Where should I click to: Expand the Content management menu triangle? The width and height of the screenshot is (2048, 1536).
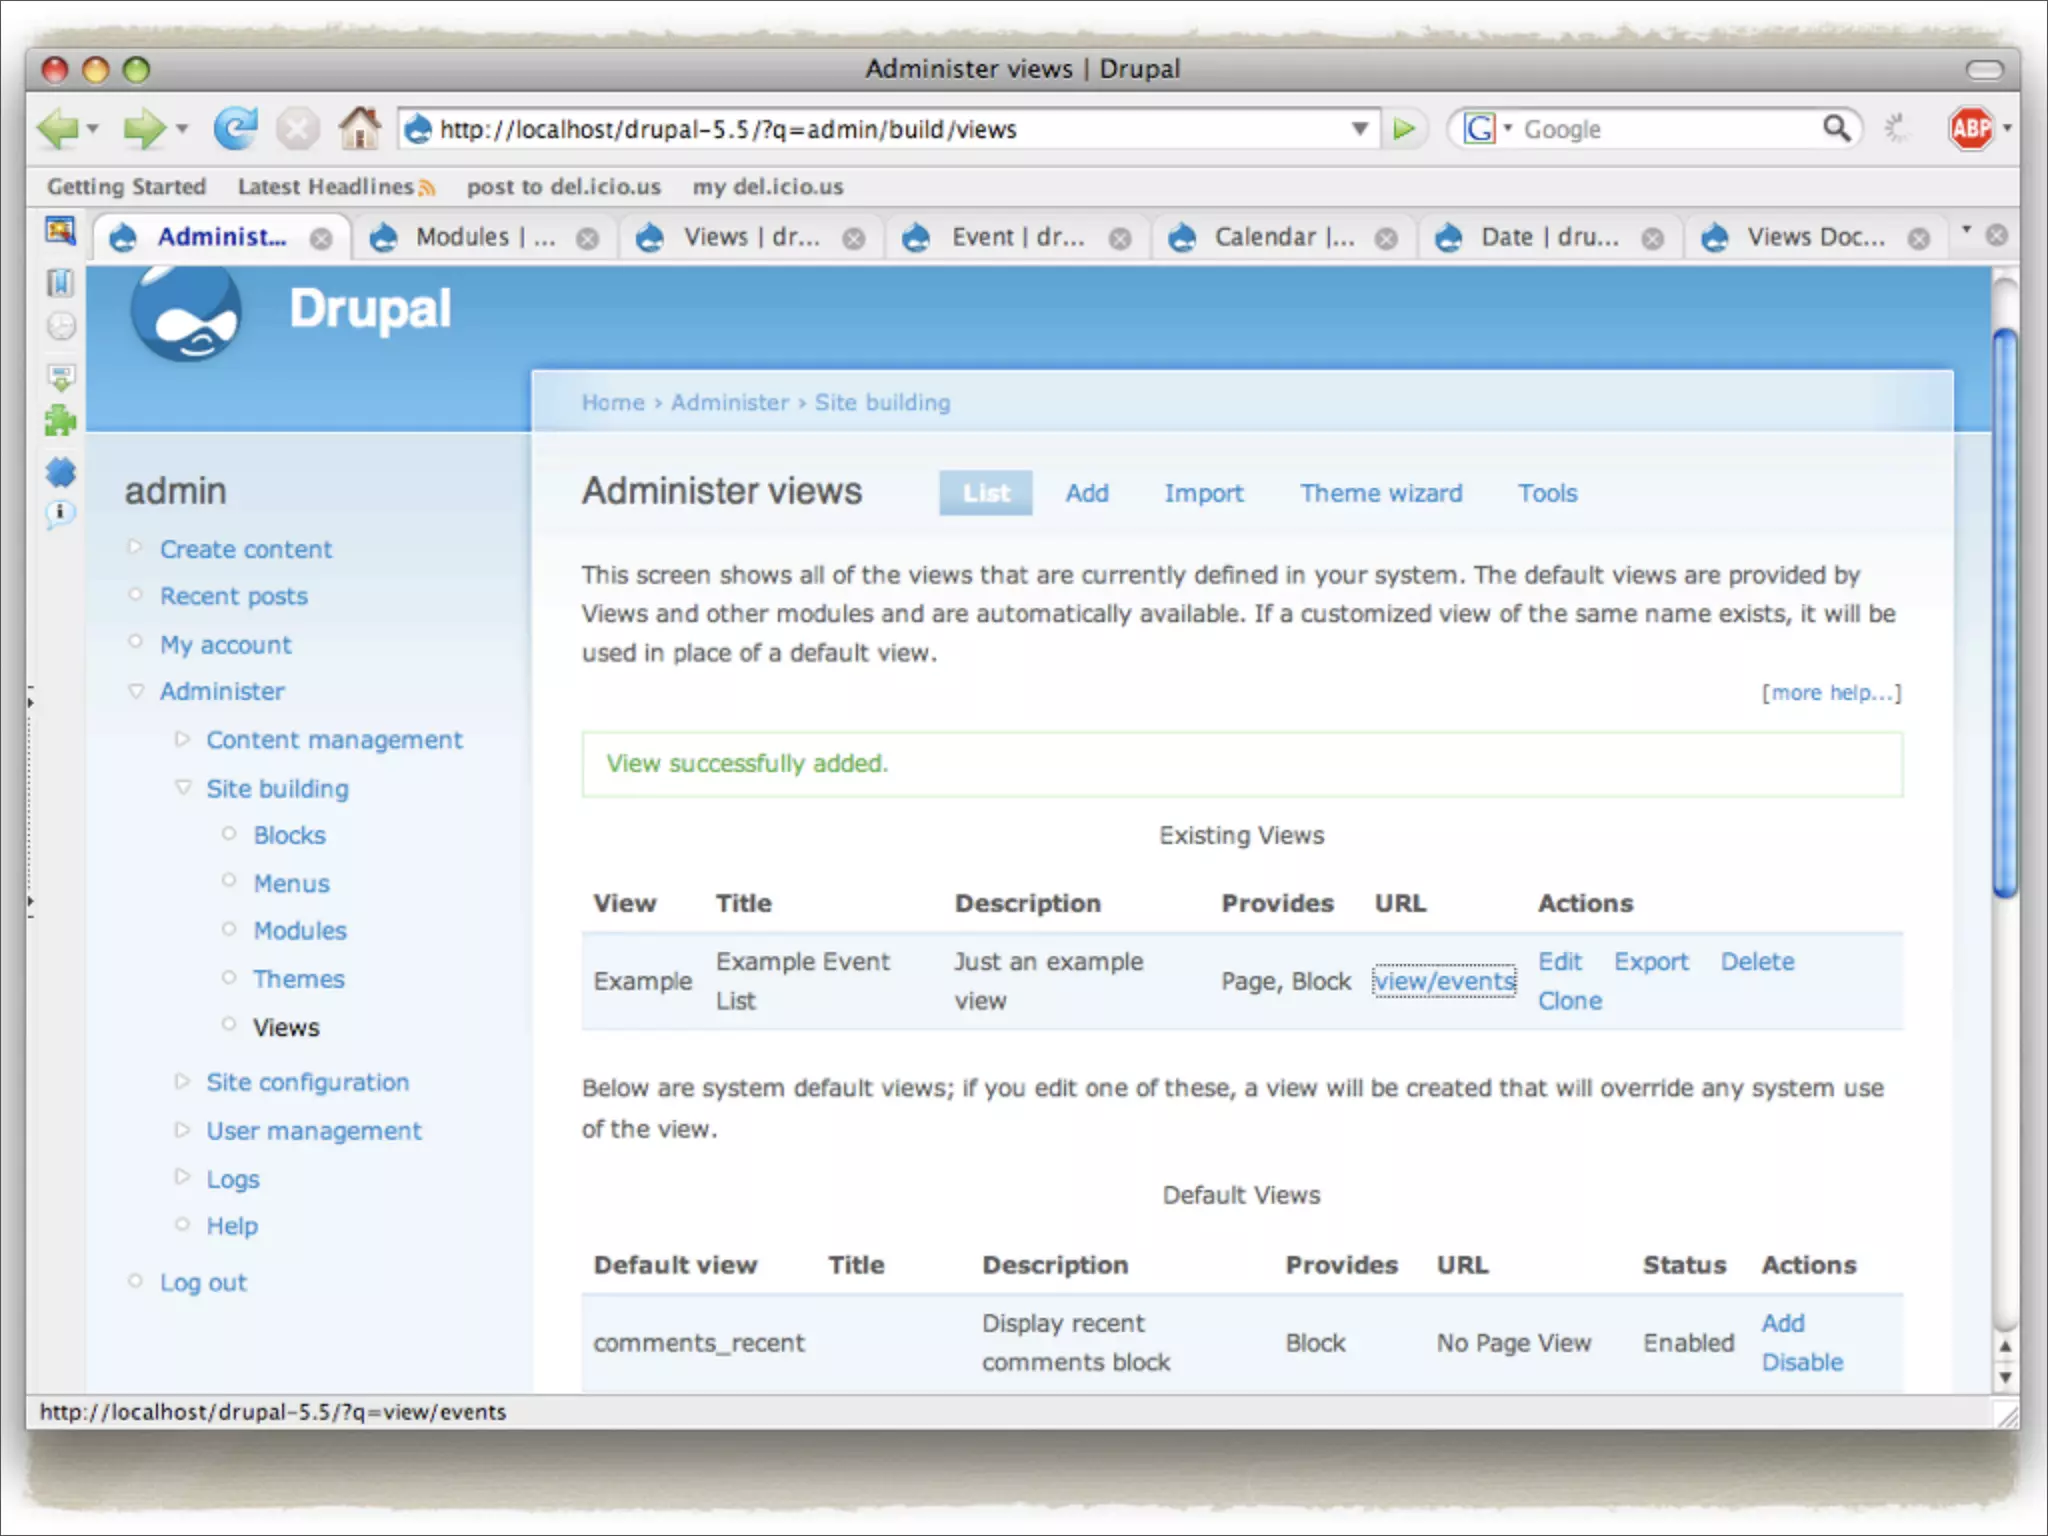(x=182, y=739)
